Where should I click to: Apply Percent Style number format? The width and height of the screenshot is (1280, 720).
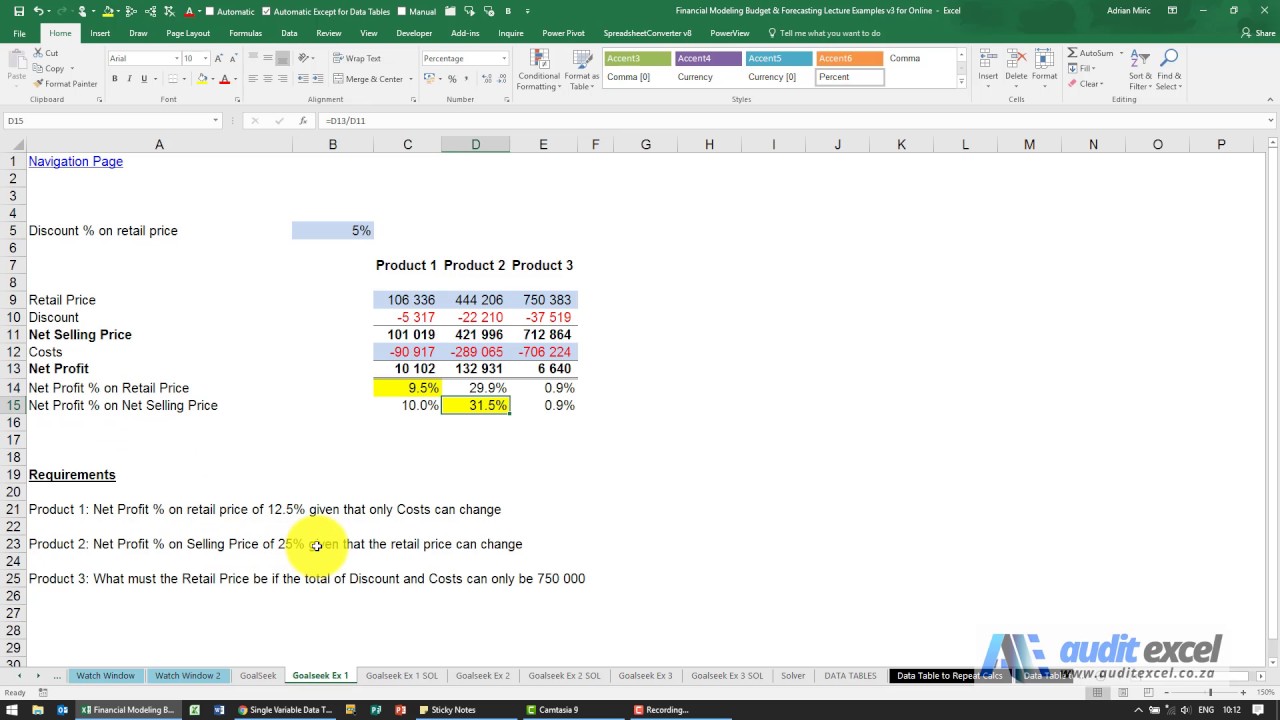pos(452,79)
